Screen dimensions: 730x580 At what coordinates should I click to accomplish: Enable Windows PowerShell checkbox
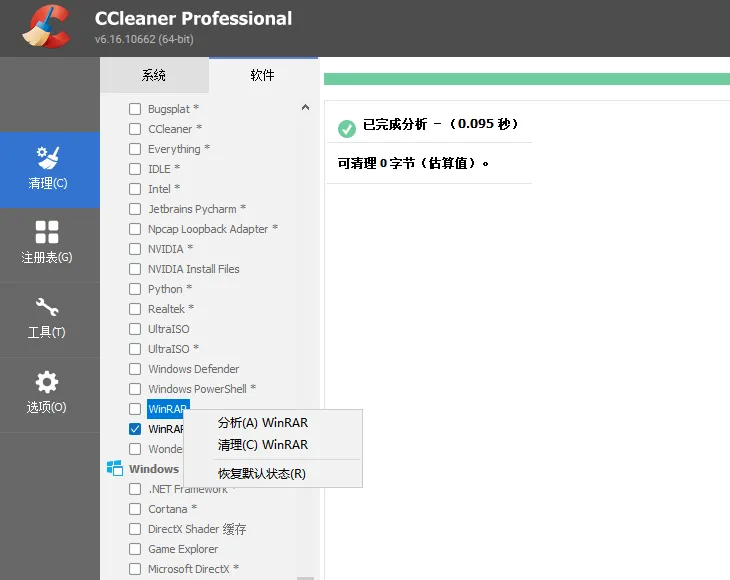pos(135,389)
